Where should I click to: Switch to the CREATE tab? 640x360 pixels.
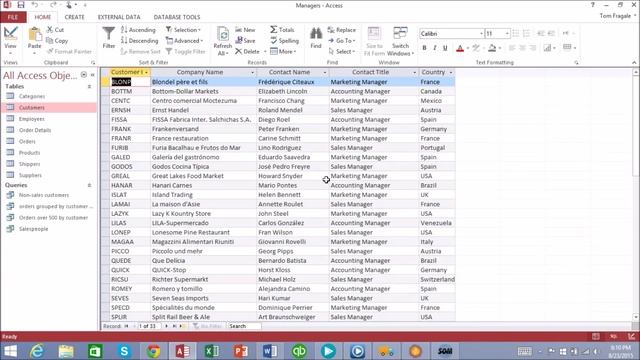(74, 17)
